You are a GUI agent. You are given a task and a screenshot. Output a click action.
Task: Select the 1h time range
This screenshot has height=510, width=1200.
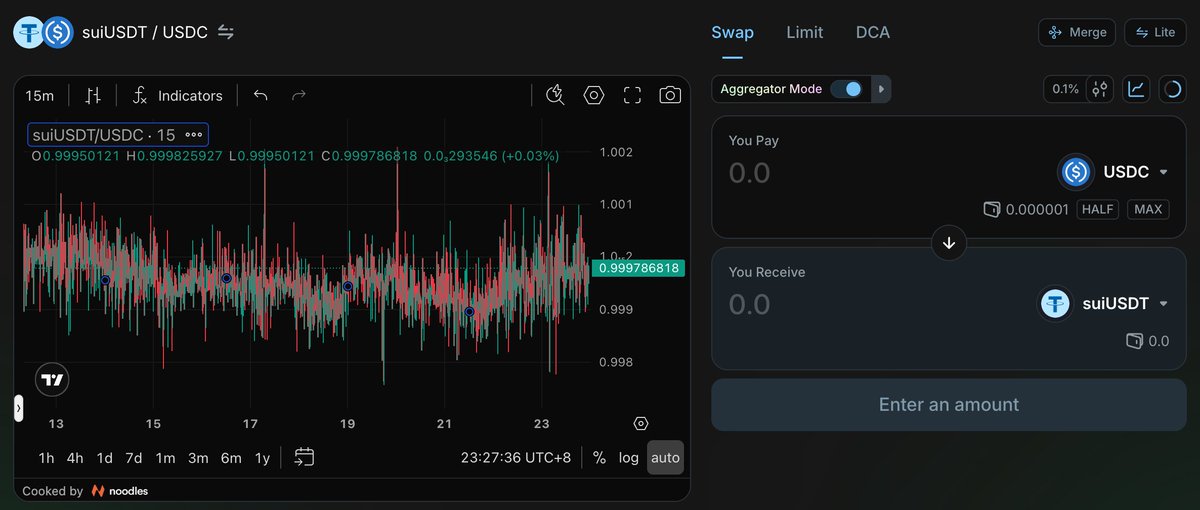click(46, 458)
